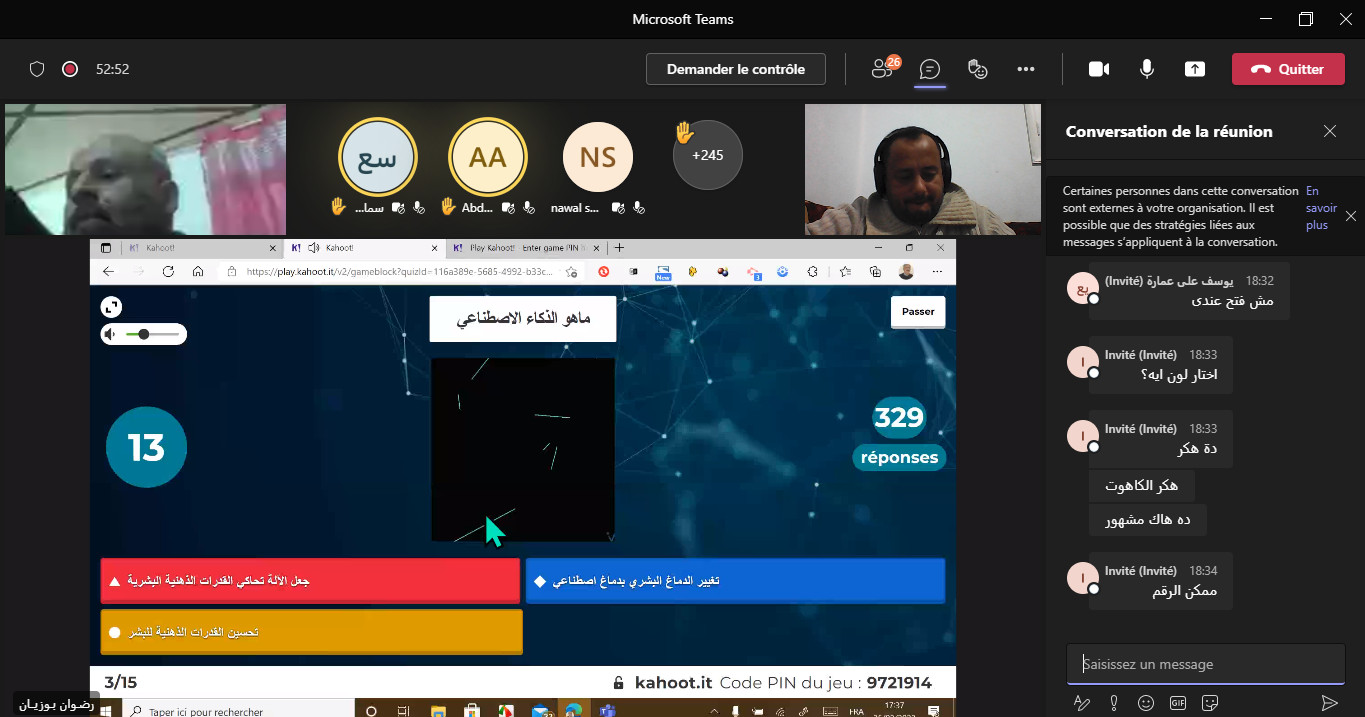Select the AA participant avatar
This screenshot has width=1365, height=717.
pos(488,157)
